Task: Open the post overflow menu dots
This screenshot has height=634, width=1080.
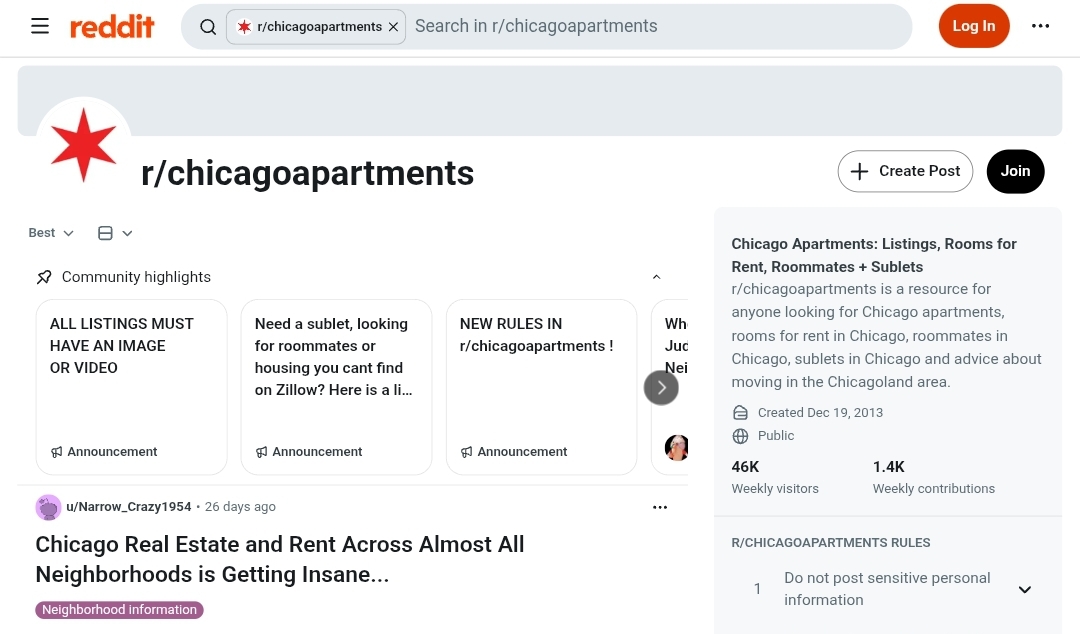Action: click(x=660, y=507)
